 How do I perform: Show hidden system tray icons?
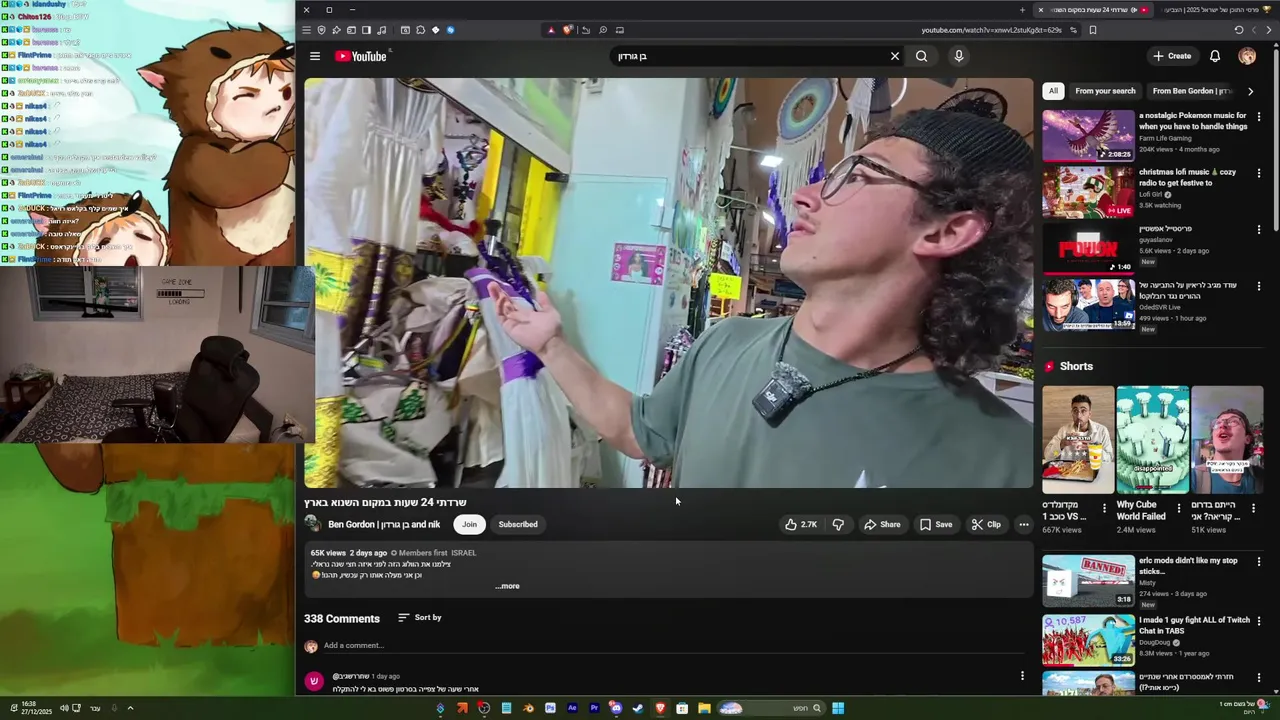click(130, 708)
